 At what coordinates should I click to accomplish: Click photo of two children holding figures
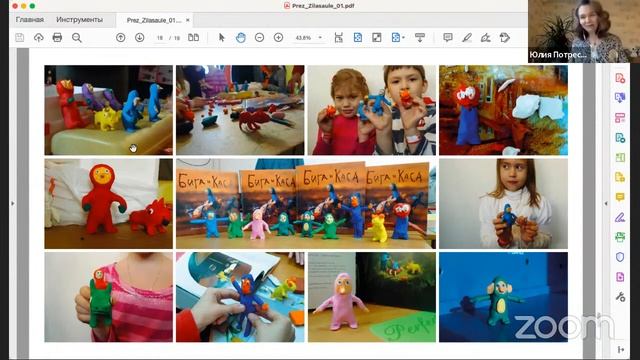372,110
